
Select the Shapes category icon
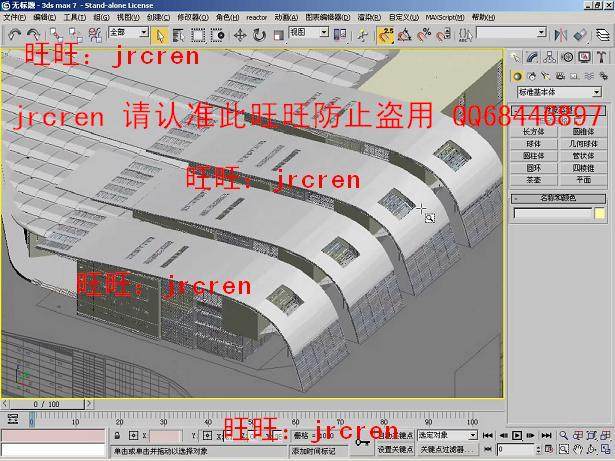(532, 76)
